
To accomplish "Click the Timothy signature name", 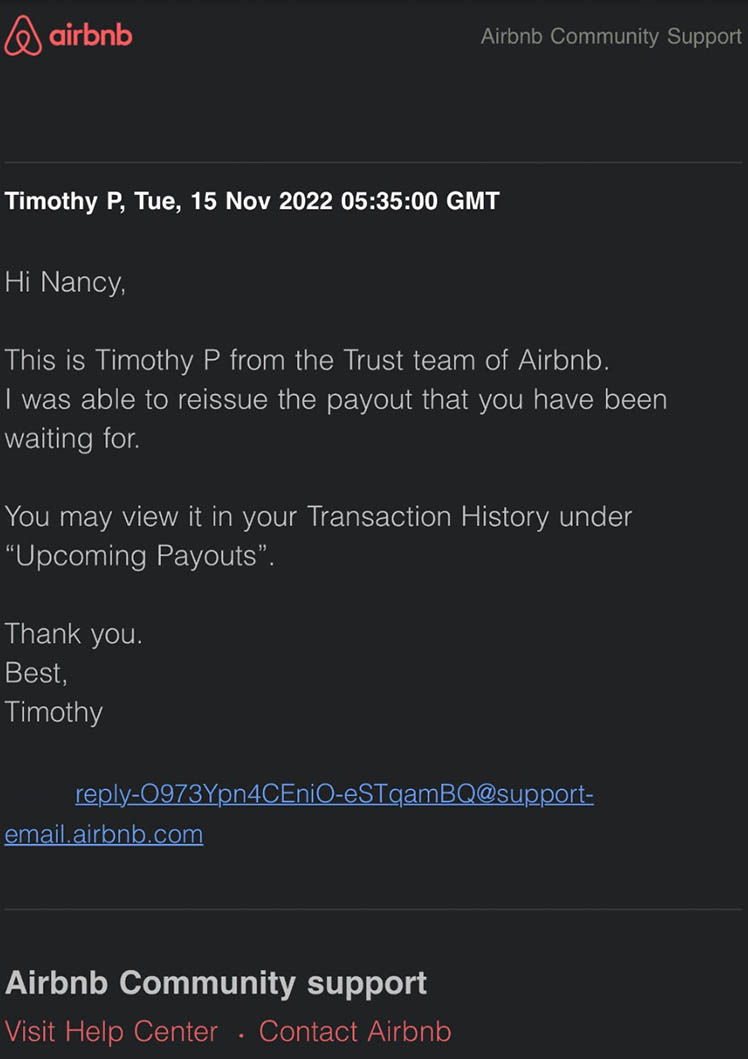I will tap(54, 713).
